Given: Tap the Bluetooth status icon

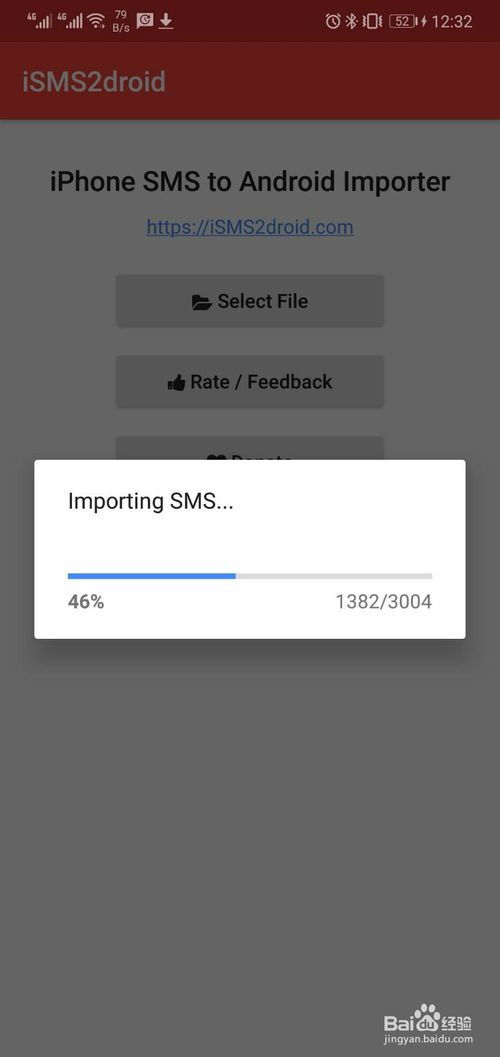Looking at the screenshot, I should tap(351, 22).
